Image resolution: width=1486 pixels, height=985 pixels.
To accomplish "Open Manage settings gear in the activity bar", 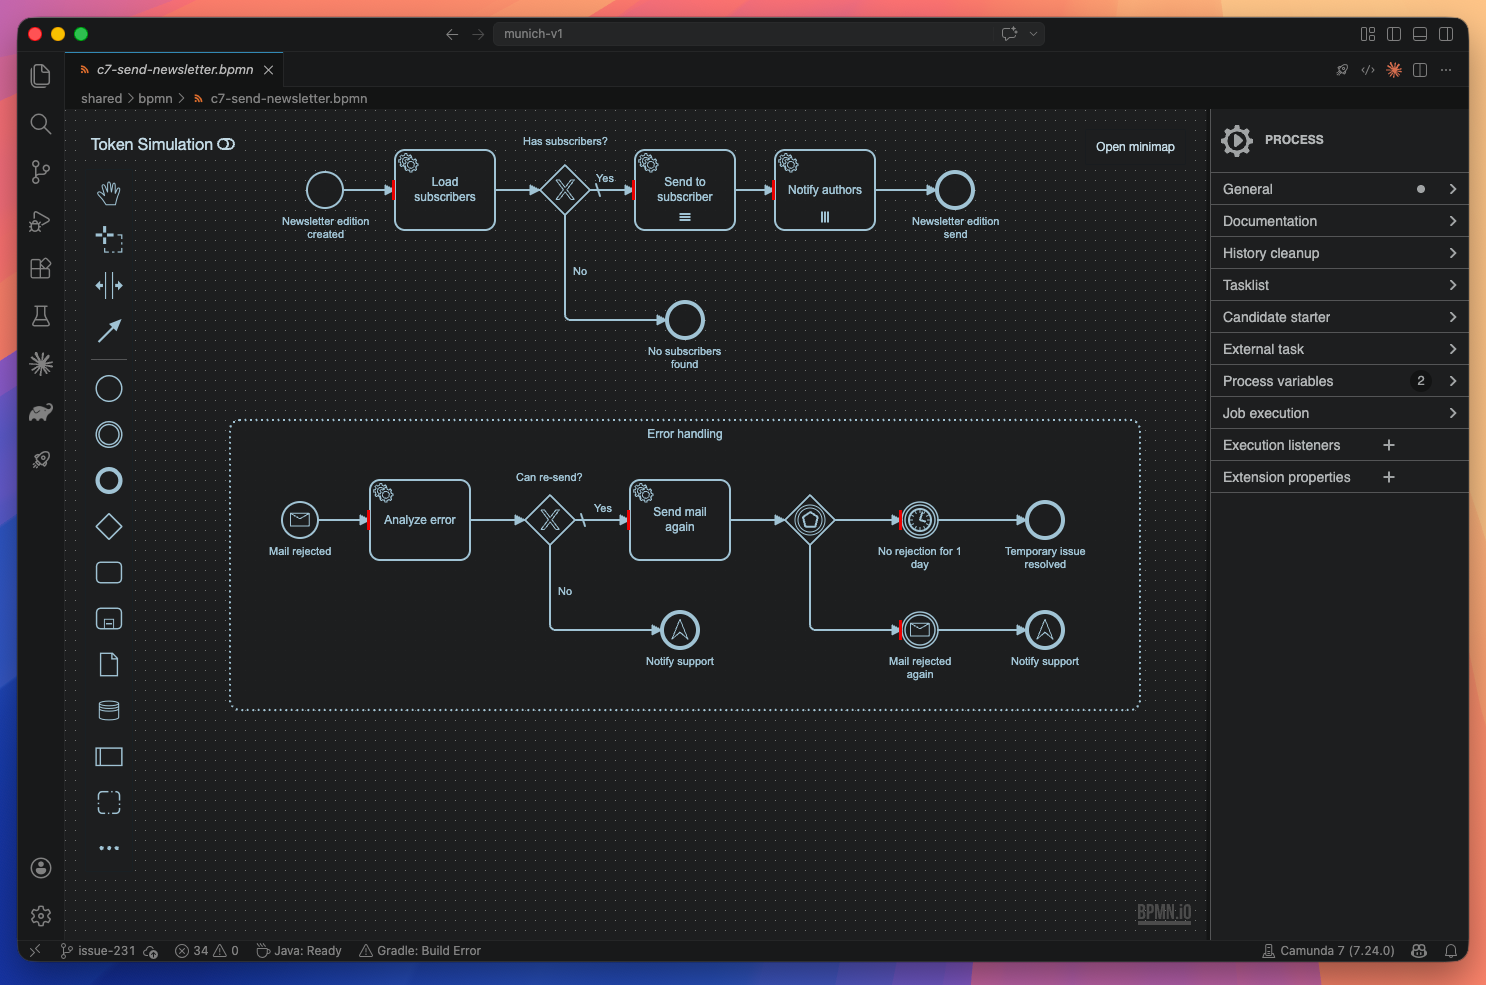I will 41,916.
